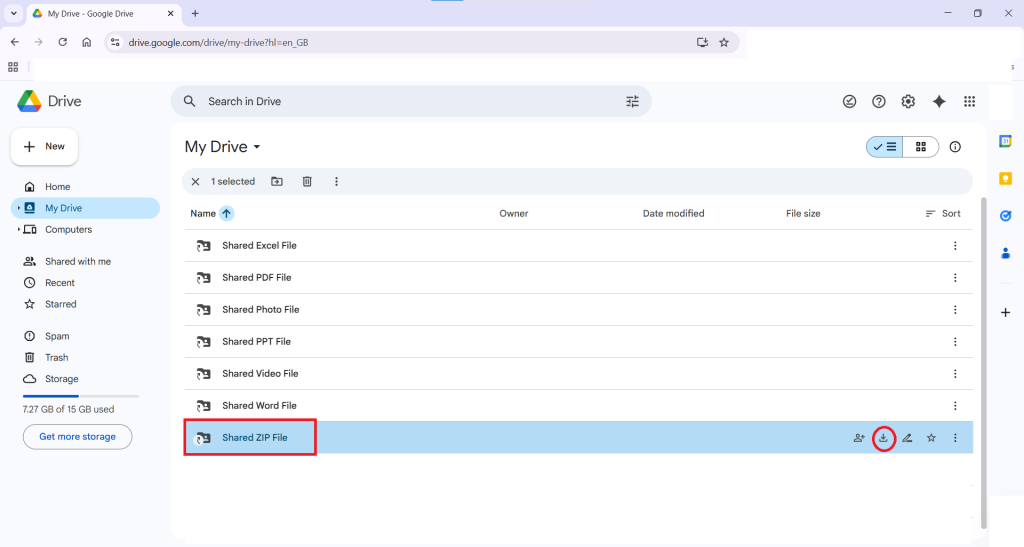Expand the Computers tree in the sidebar
Image resolution: width=1024 pixels, height=547 pixels.
click(x=19, y=230)
